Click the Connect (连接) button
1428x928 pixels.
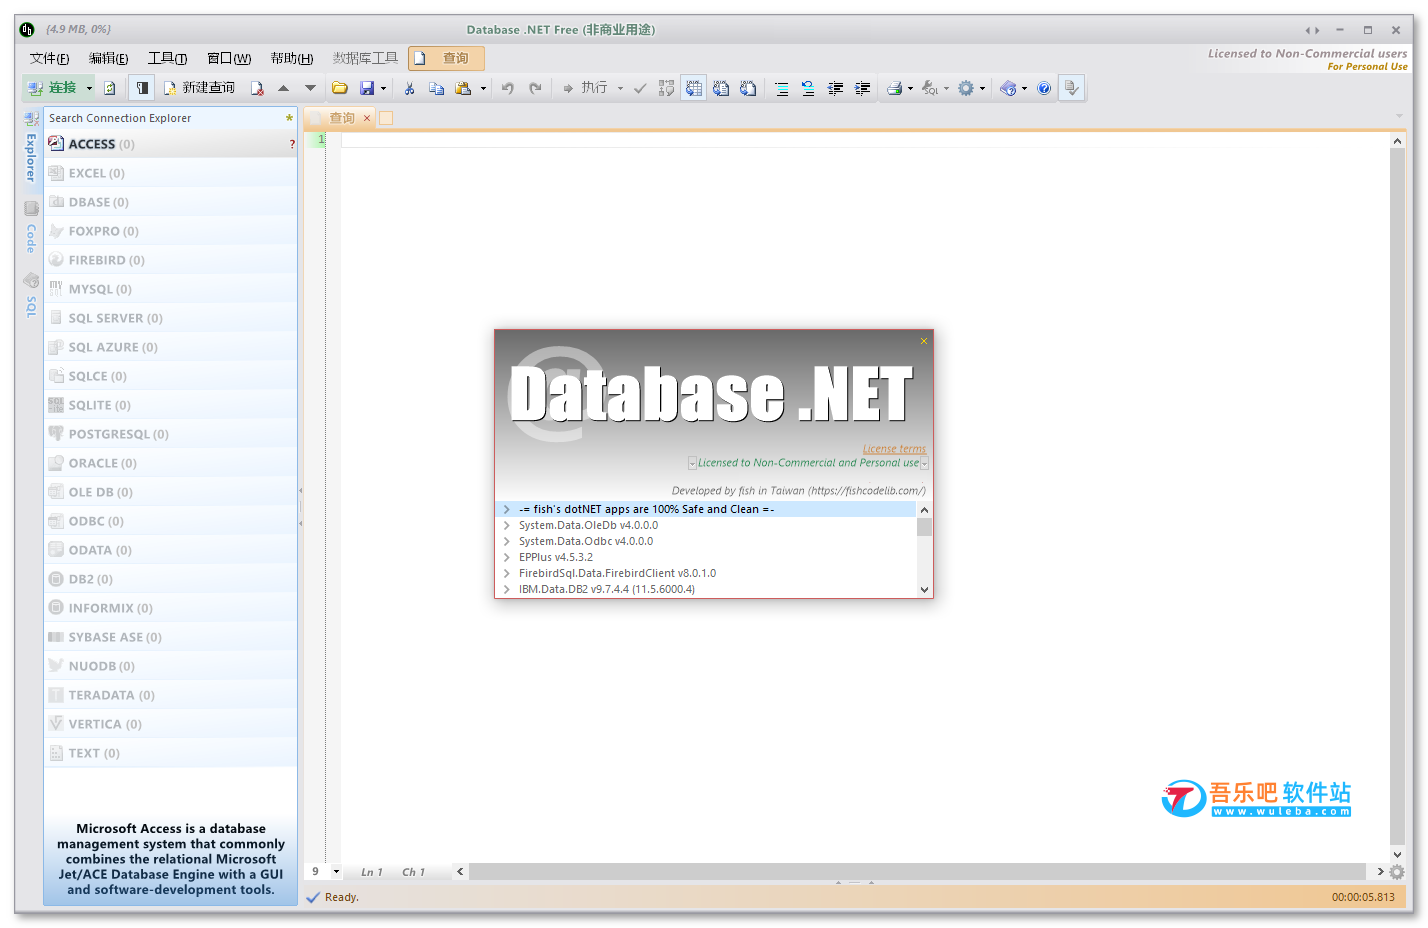(x=52, y=88)
